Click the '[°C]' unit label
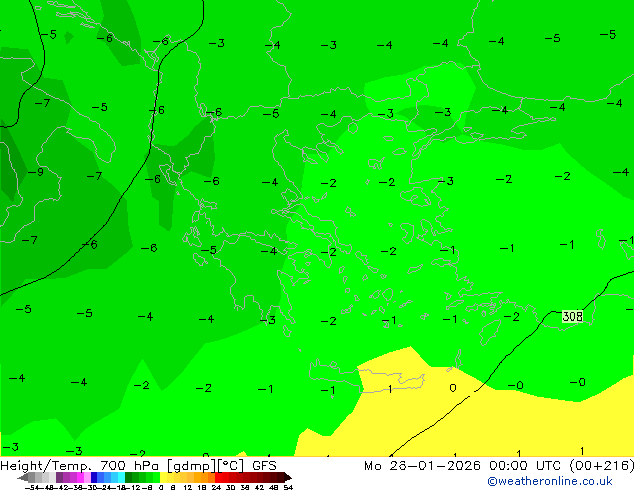Image resolution: width=634 pixels, height=490 pixels. [231, 466]
